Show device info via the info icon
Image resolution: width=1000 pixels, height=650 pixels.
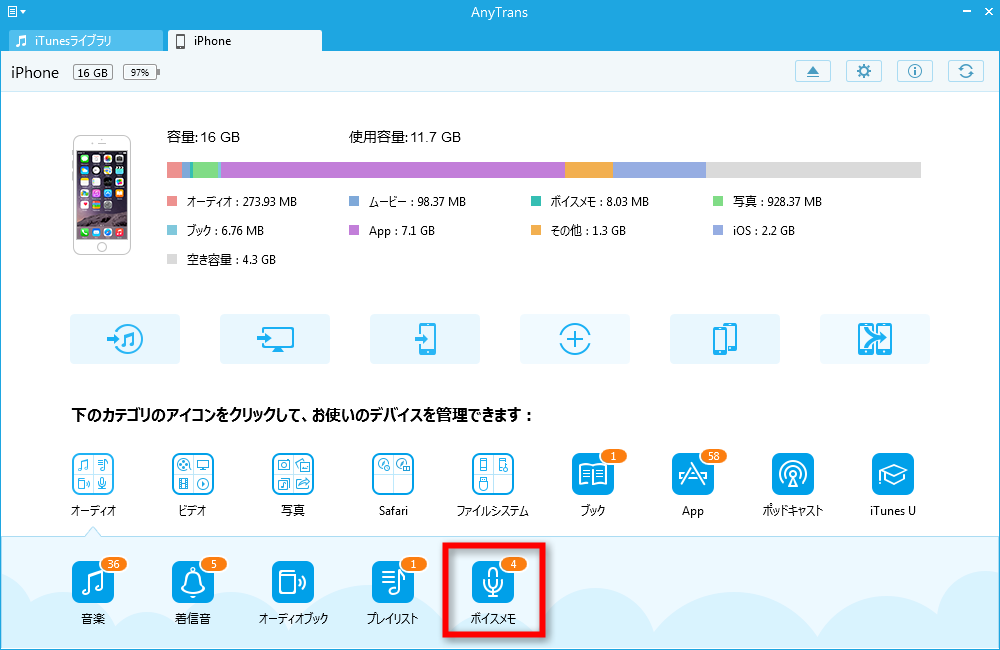pyautogui.click(x=915, y=71)
